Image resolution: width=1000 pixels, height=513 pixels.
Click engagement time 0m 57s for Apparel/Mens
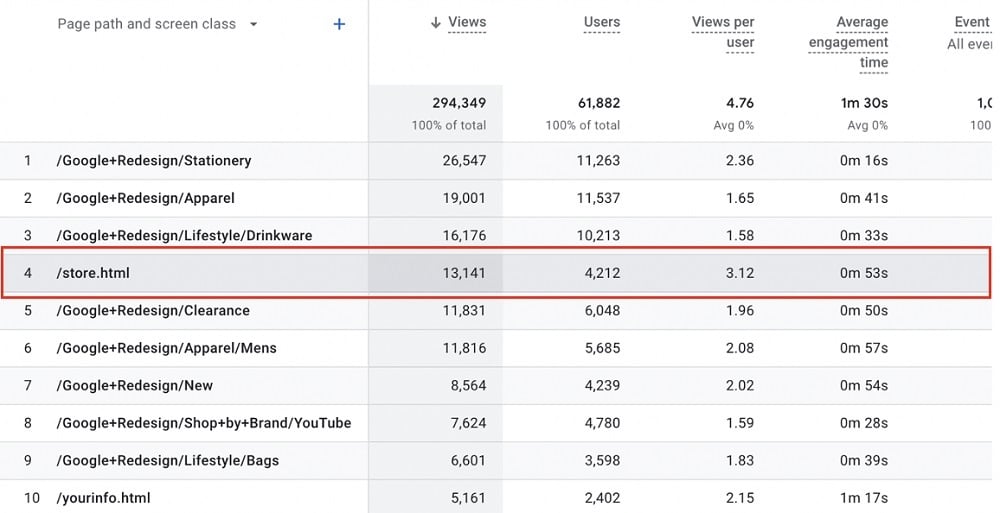click(x=864, y=348)
